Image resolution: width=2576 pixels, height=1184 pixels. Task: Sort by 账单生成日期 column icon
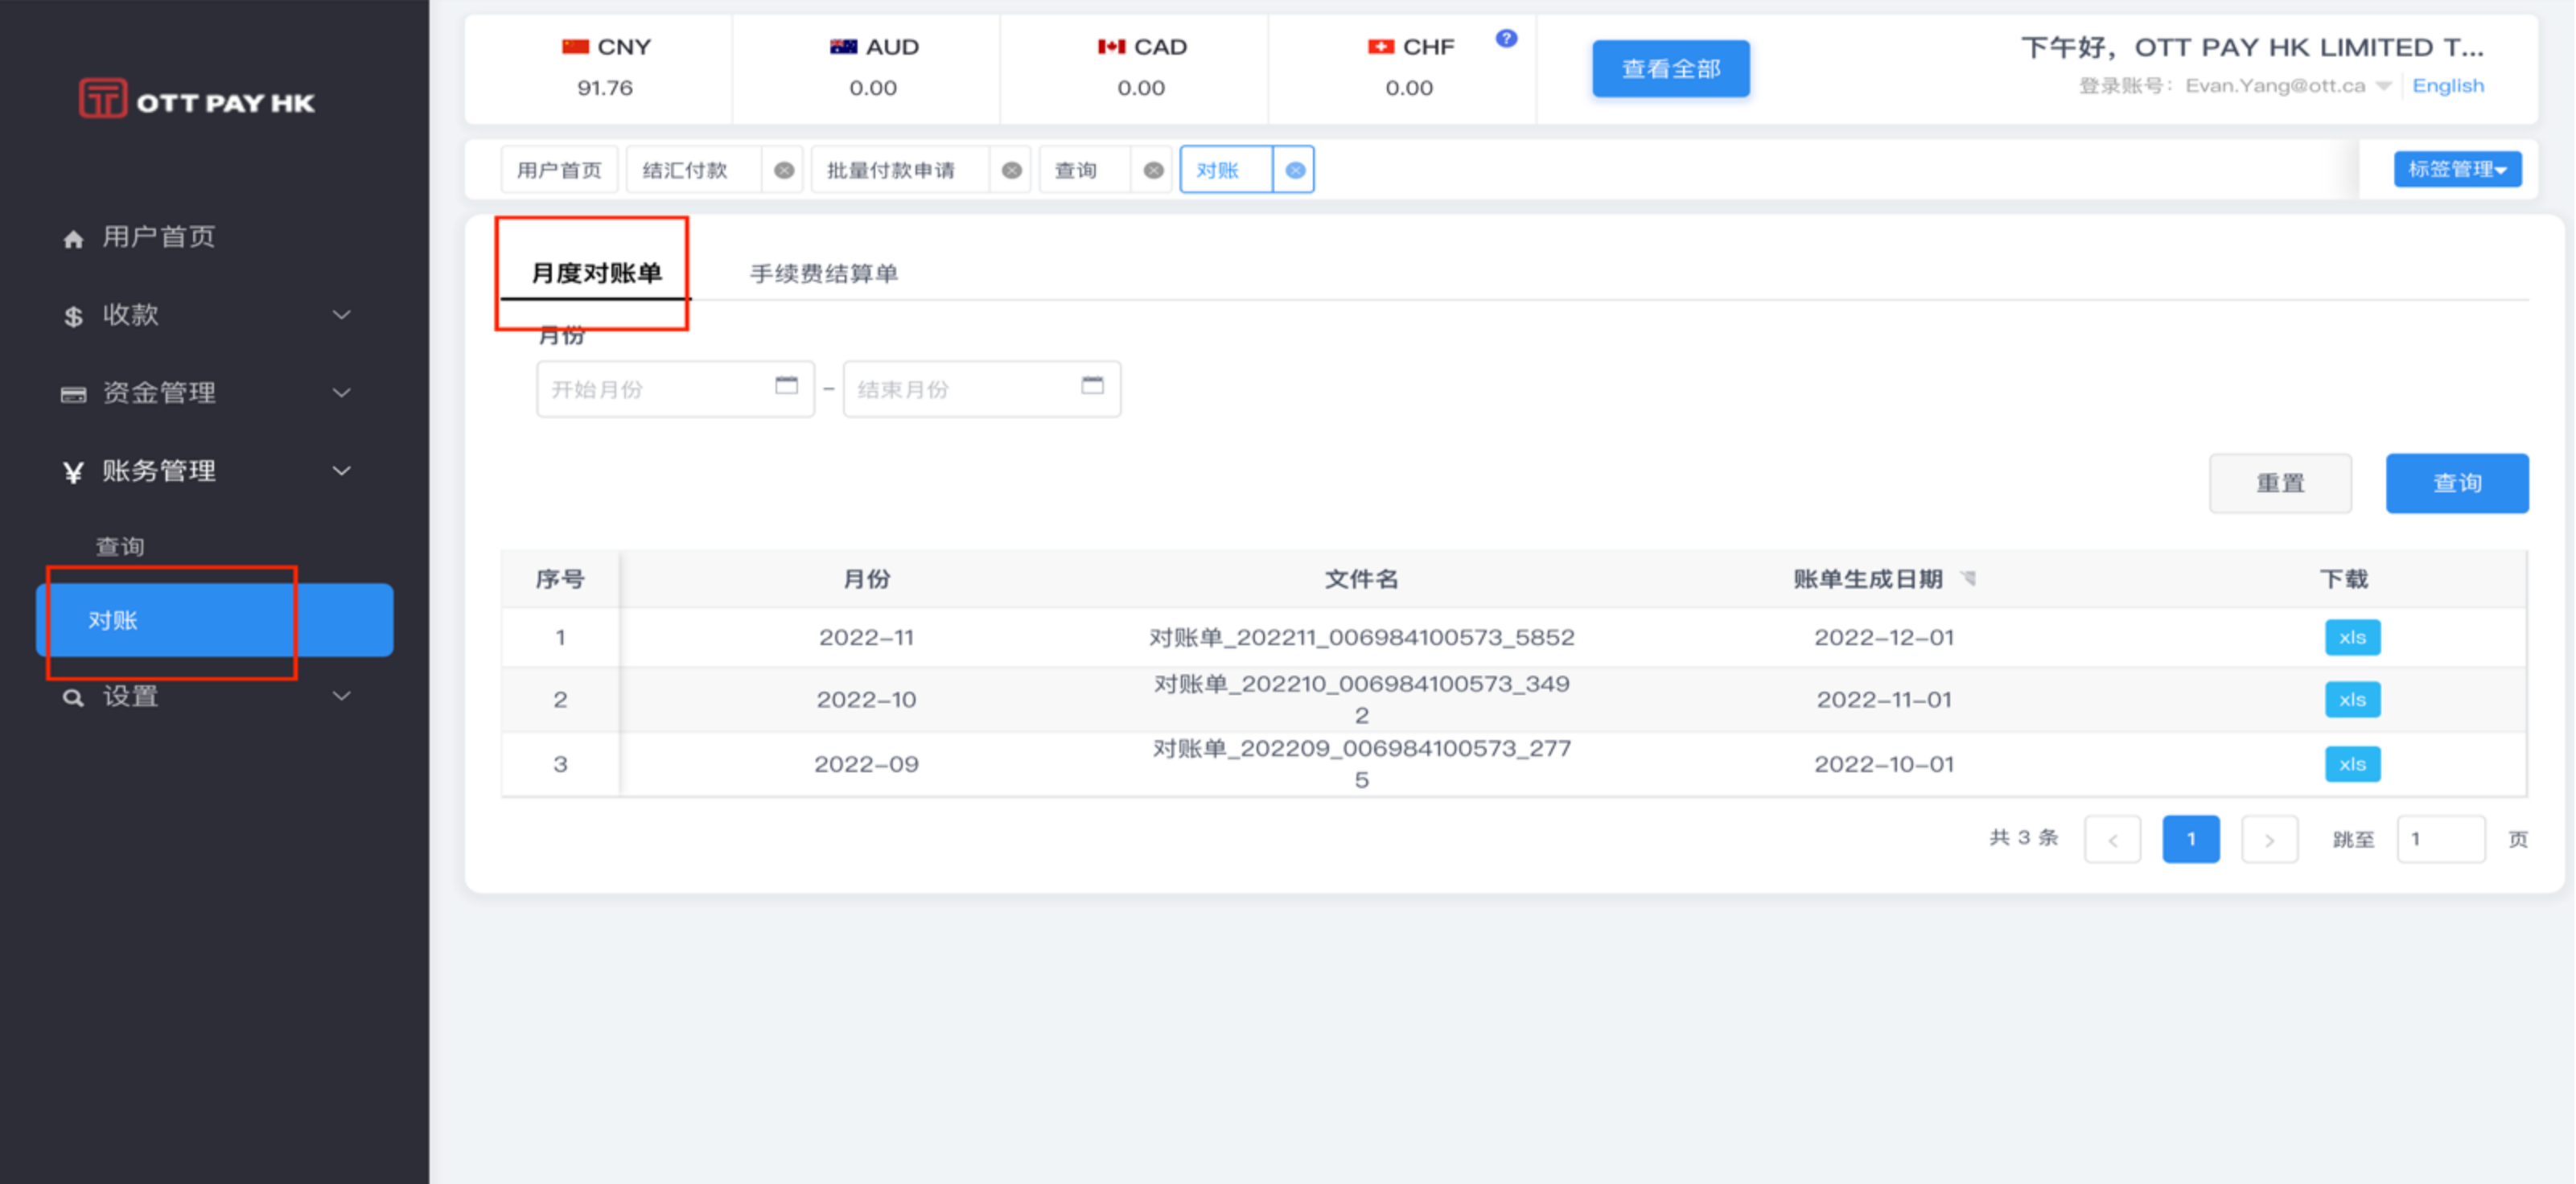click(x=1968, y=578)
